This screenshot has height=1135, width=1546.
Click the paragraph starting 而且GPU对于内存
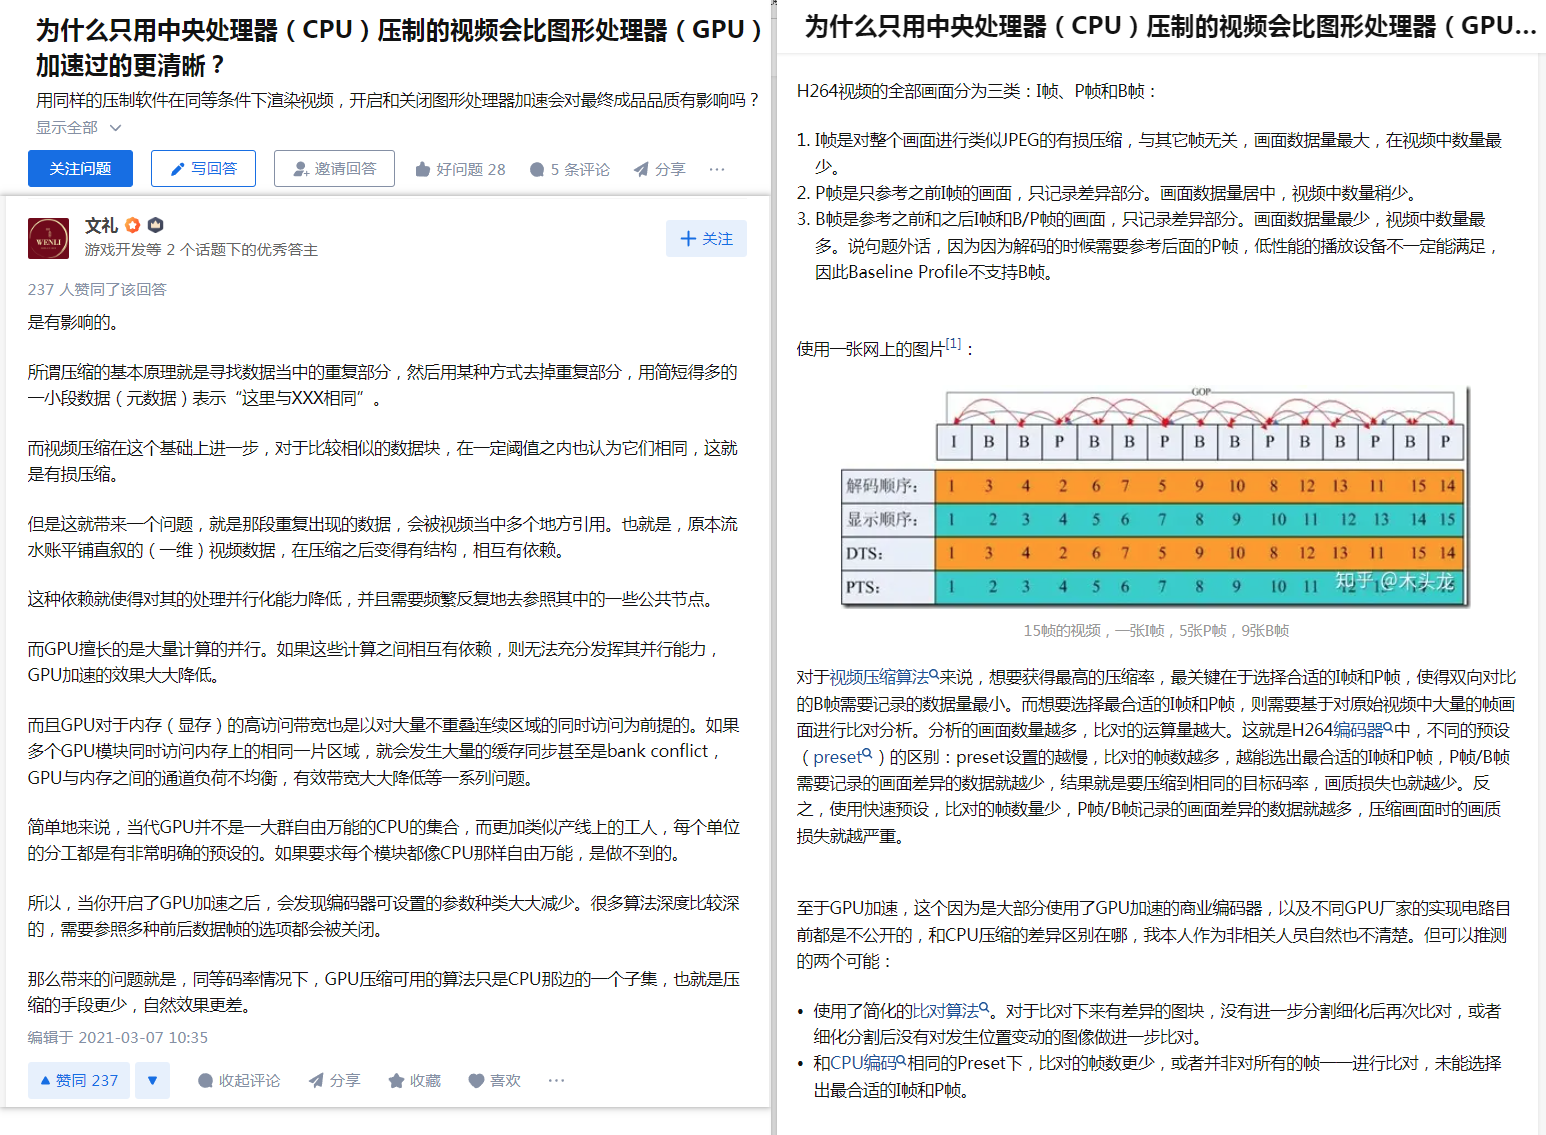point(383,751)
